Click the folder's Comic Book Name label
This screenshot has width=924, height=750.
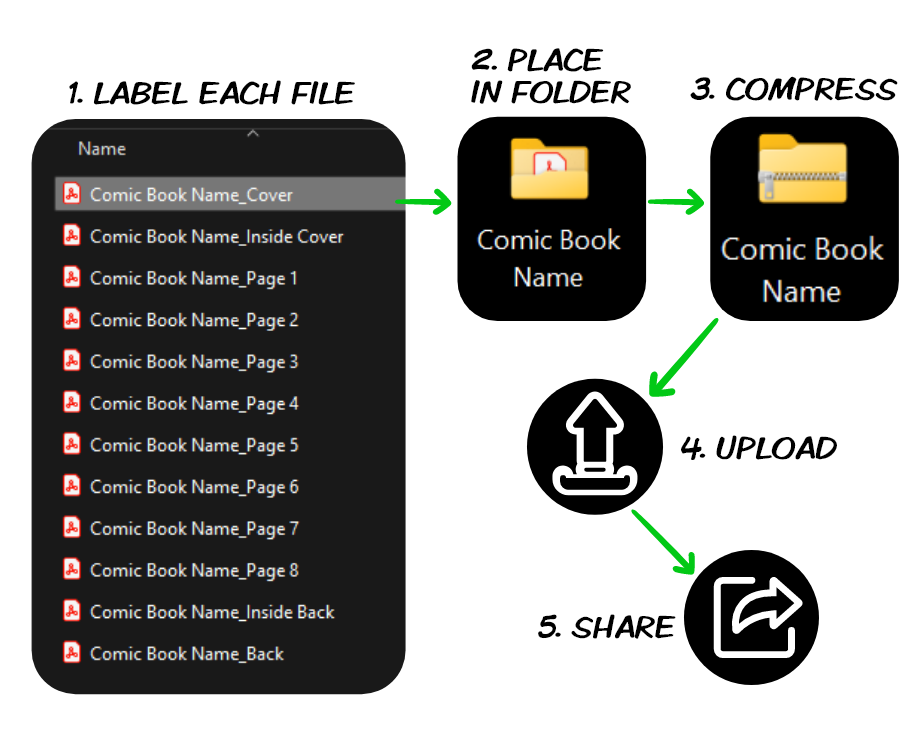[x=549, y=258]
